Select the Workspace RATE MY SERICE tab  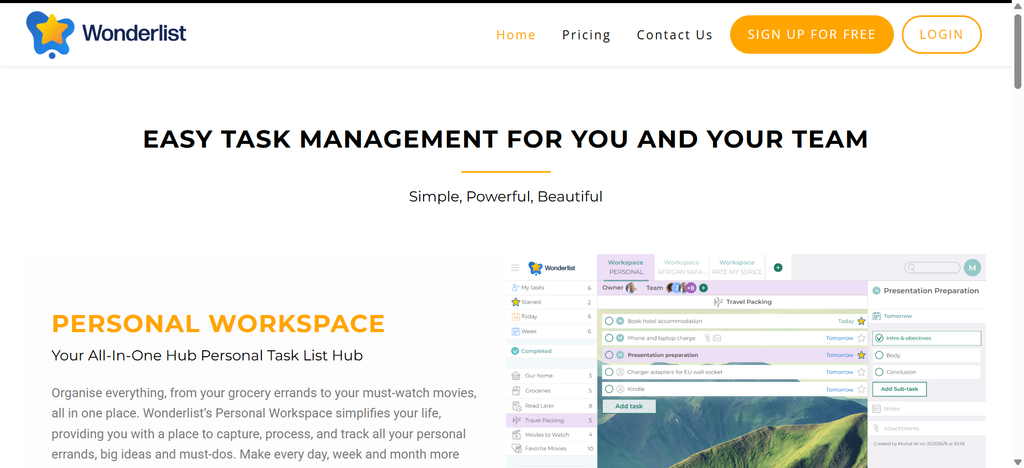click(x=737, y=267)
